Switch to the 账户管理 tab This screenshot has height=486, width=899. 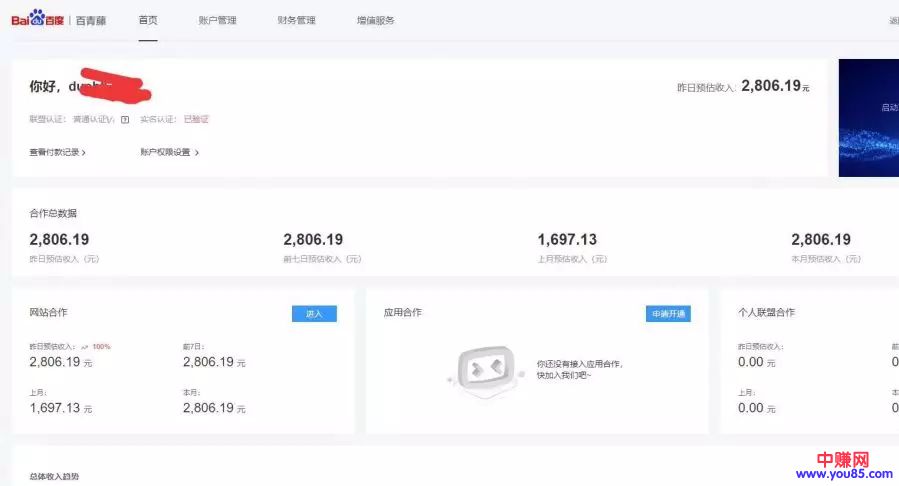point(217,20)
